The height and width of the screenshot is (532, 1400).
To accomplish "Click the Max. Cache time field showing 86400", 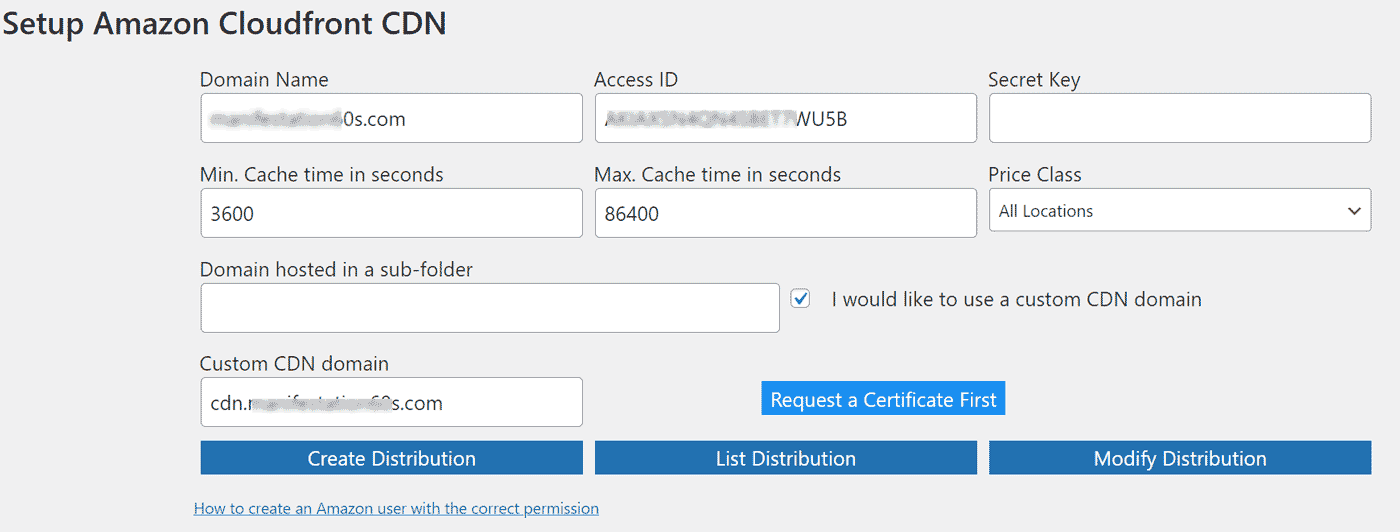I will (x=785, y=214).
